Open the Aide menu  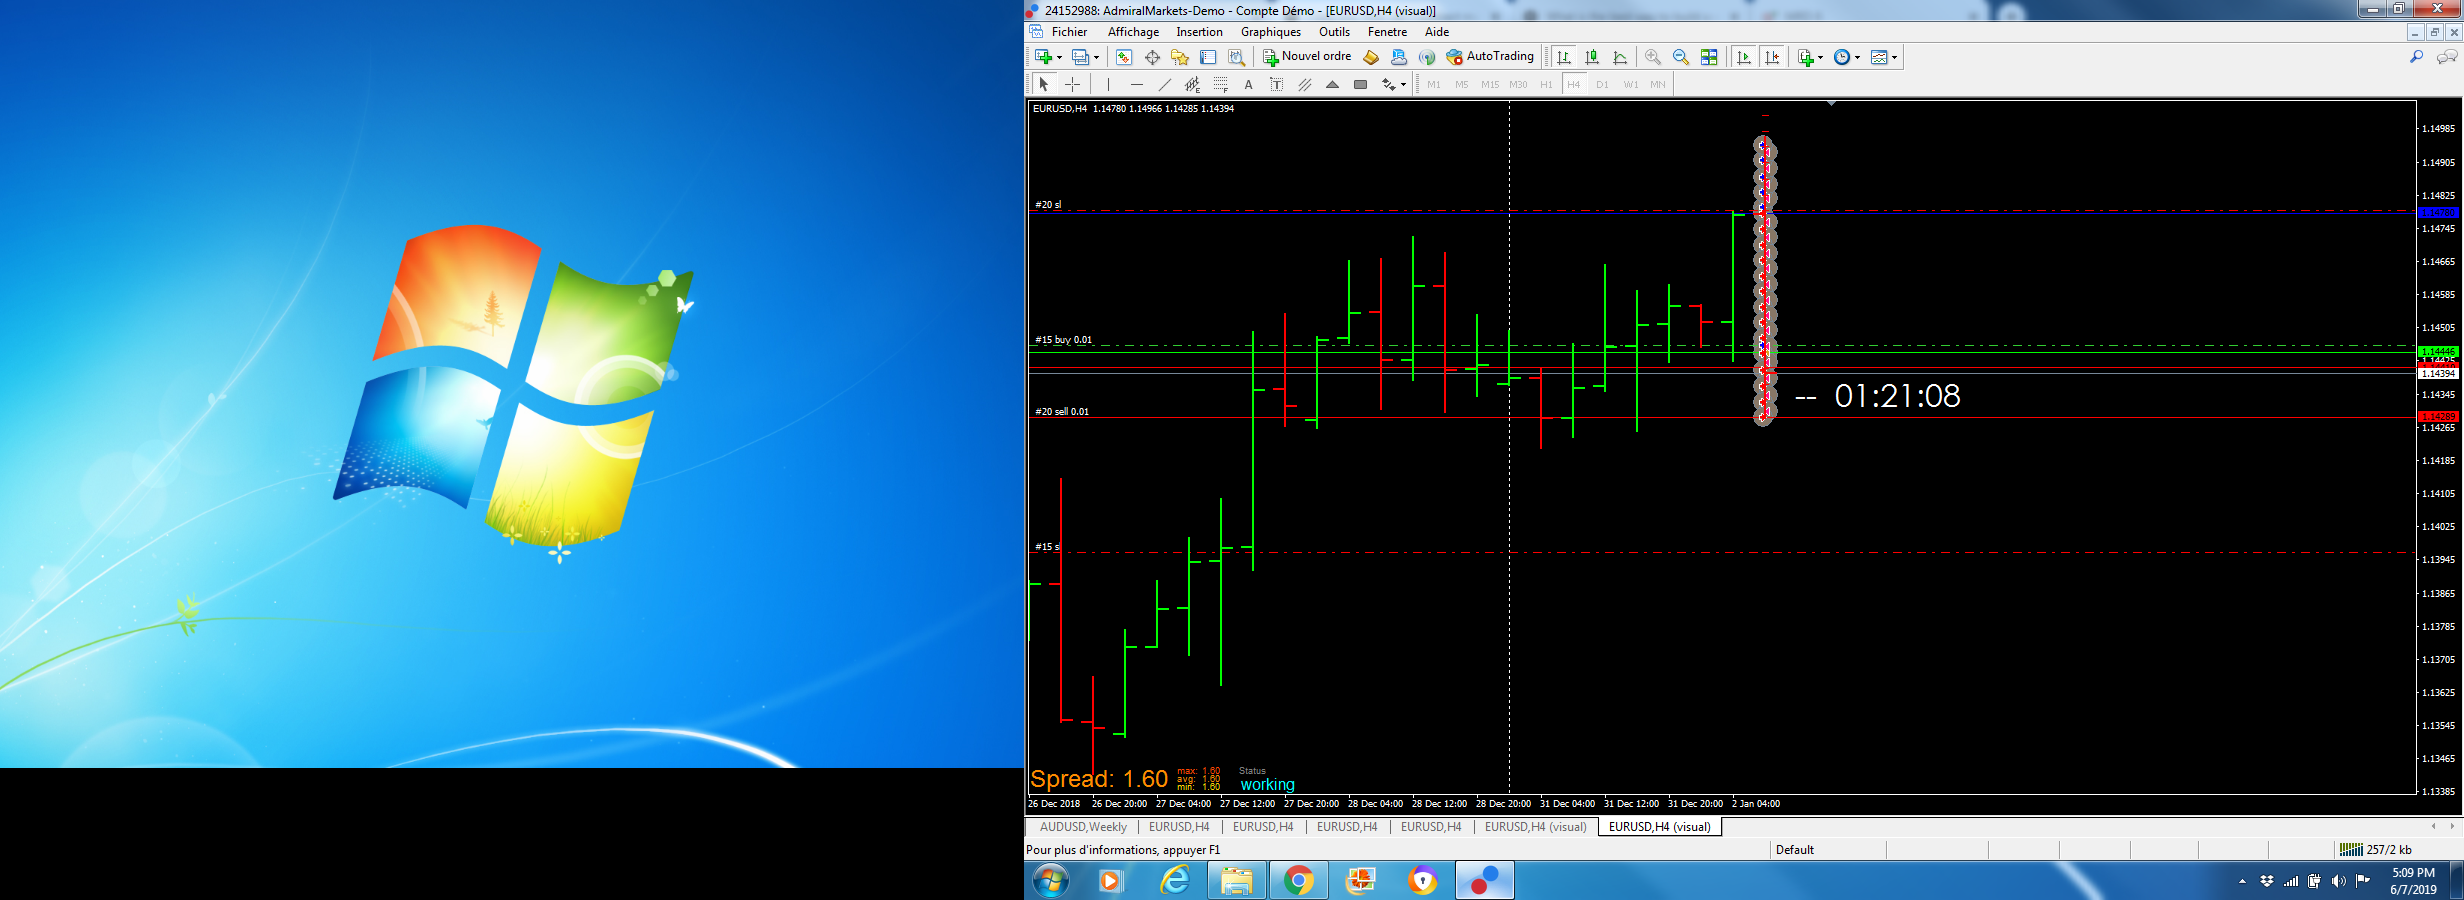pos(1437,32)
